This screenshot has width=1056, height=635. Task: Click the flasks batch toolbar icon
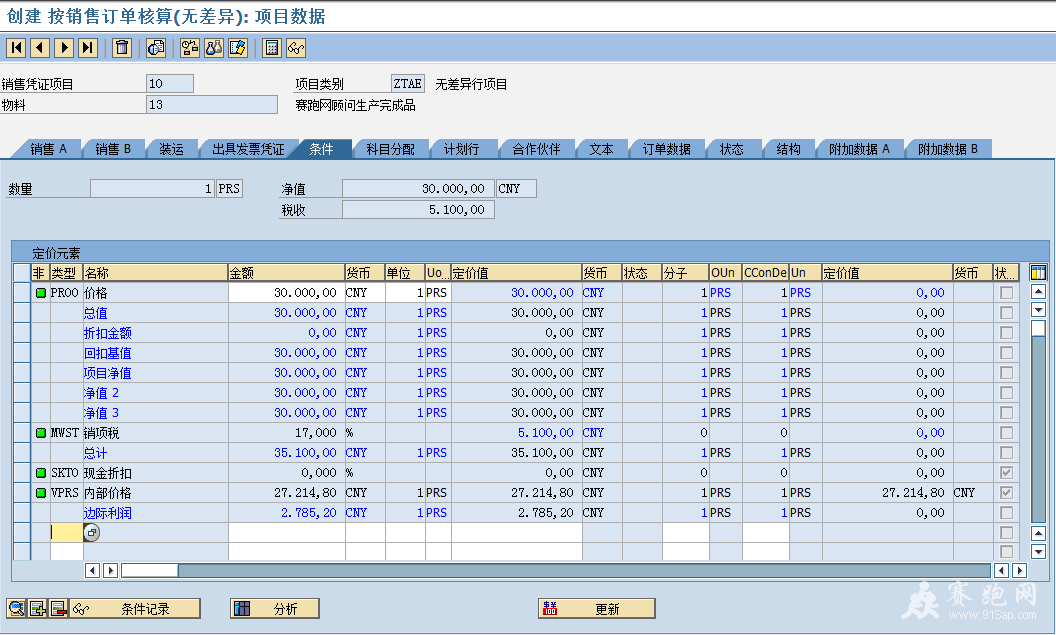(x=213, y=48)
